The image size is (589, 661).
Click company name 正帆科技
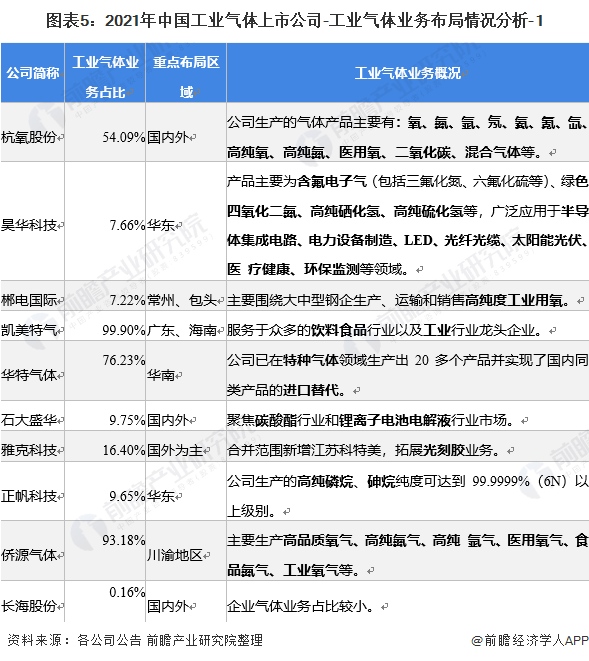point(29,496)
